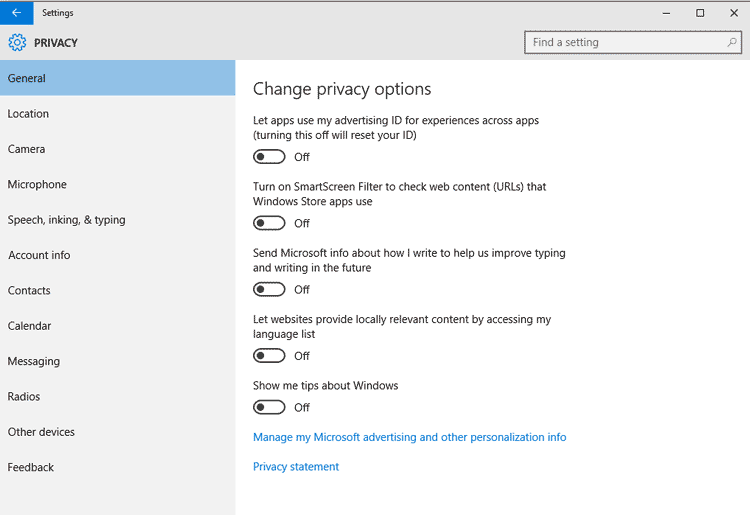Viewport: 750px width, 515px height.
Task: Select Account info in the sidebar
Action: coord(118,255)
